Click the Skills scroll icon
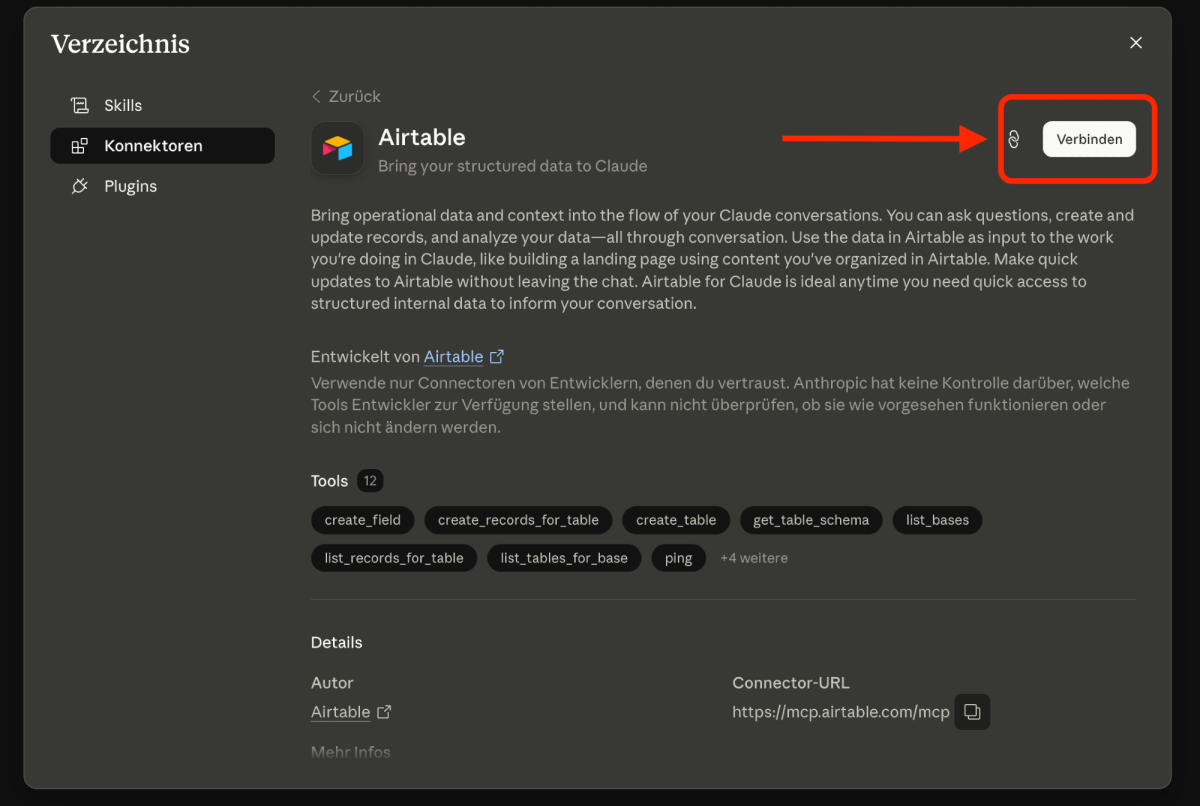 [80, 105]
